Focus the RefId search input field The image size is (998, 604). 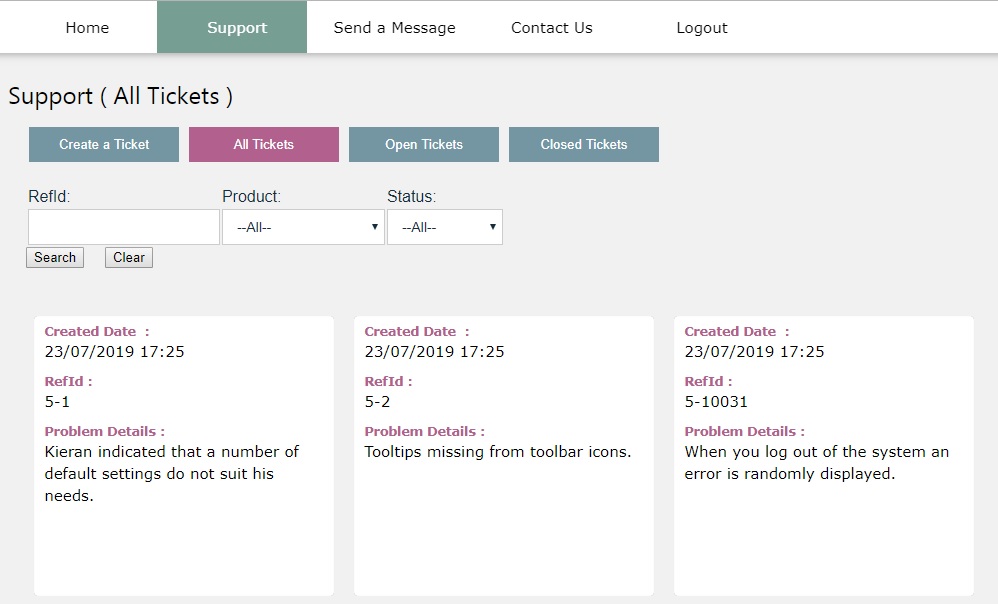pyautogui.click(x=123, y=227)
